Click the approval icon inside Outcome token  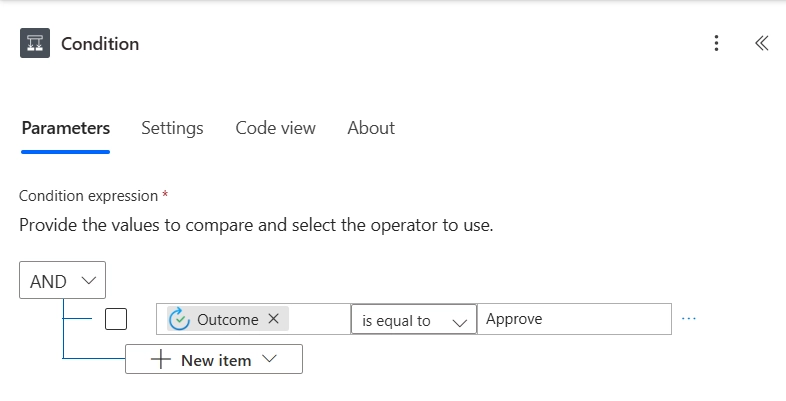[180, 319]
